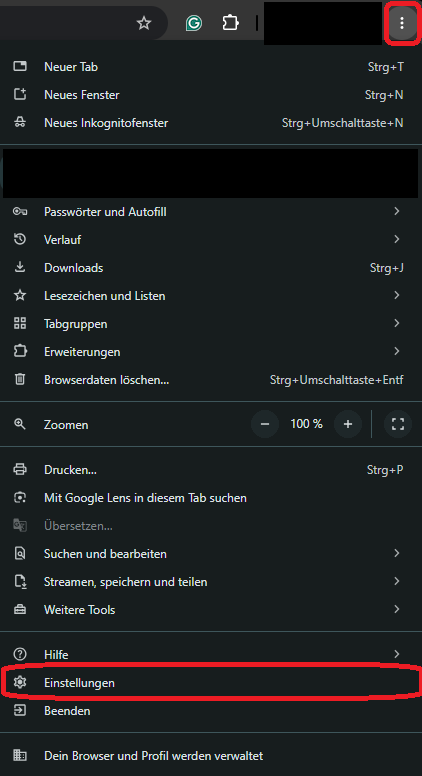Click the fullscreen icon next to zoom

pyautogui.click(x=398, y=424)
